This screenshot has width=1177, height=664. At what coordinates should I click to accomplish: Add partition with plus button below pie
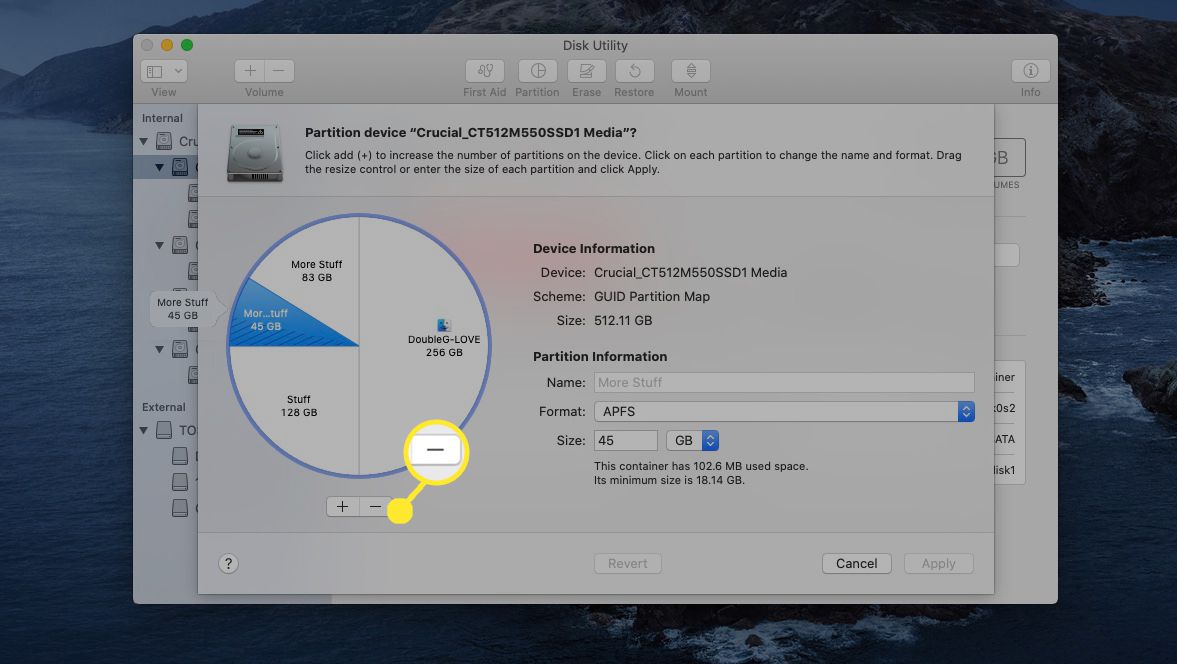point(342,507)
